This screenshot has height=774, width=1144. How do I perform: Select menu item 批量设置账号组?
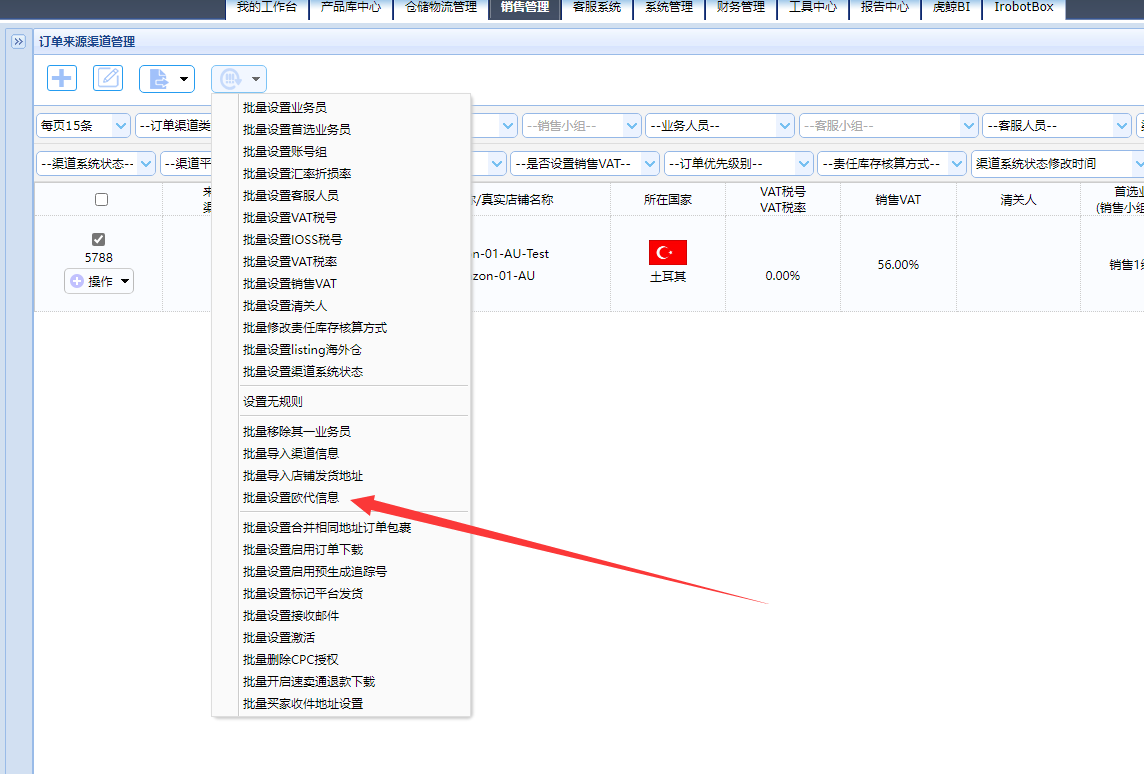285,151
